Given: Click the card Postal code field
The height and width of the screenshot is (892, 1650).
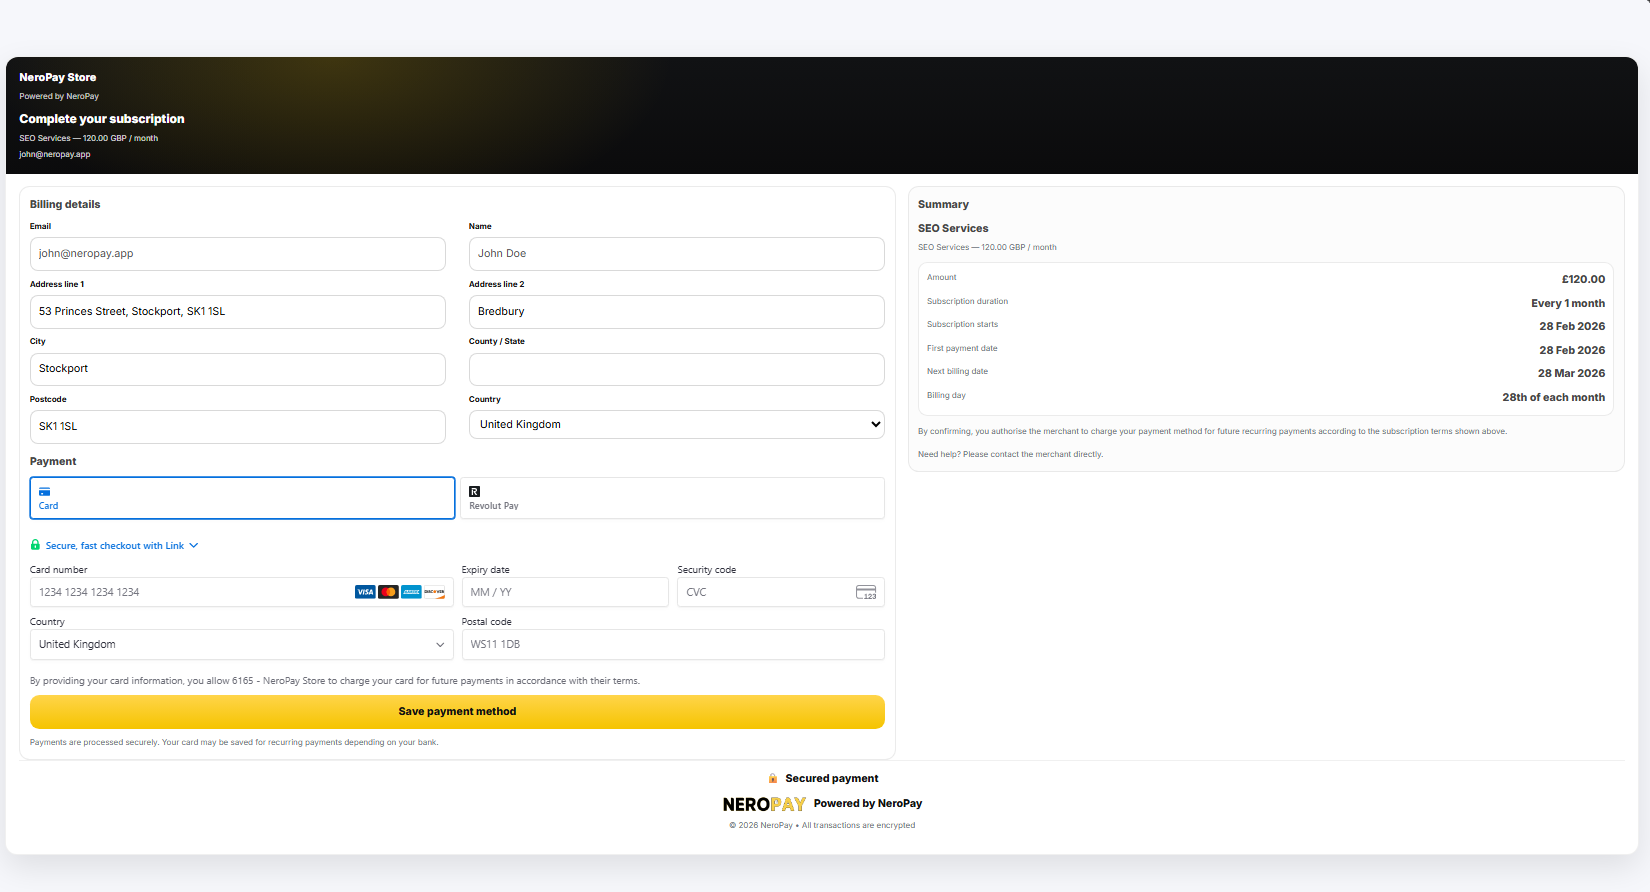Looking at the screenshot, I should pos(672,644).
